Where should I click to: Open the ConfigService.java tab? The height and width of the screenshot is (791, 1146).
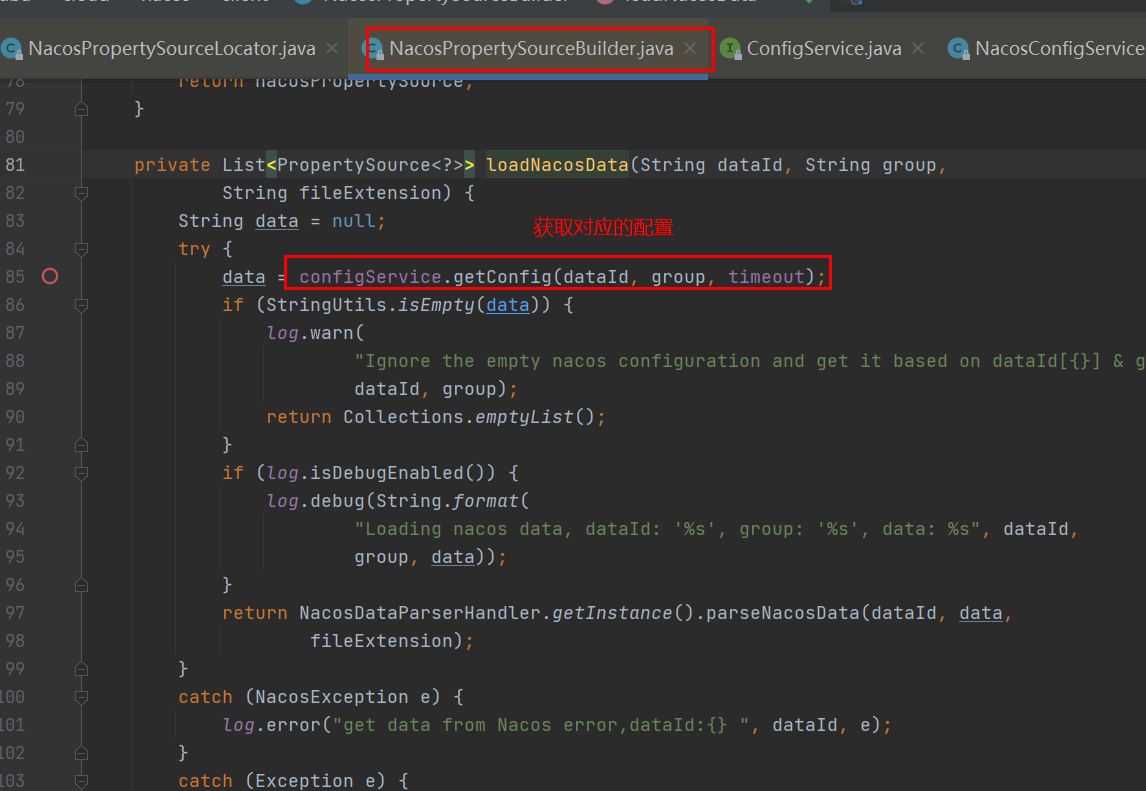coord(824,49)
